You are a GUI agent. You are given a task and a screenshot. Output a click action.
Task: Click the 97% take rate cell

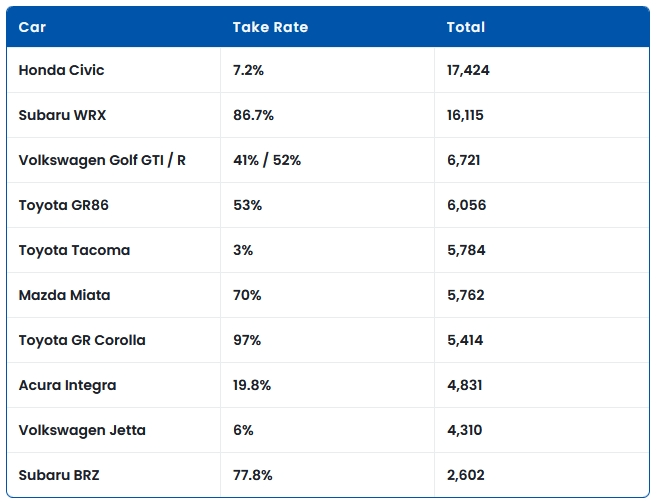click(x=247, y=340)
